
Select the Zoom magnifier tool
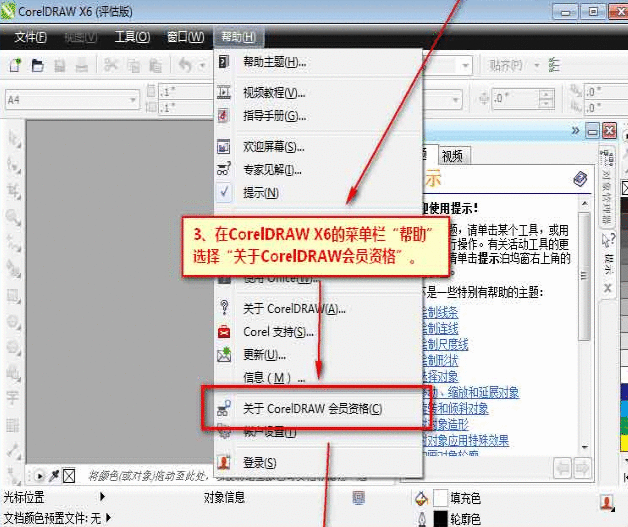[14, 218]
